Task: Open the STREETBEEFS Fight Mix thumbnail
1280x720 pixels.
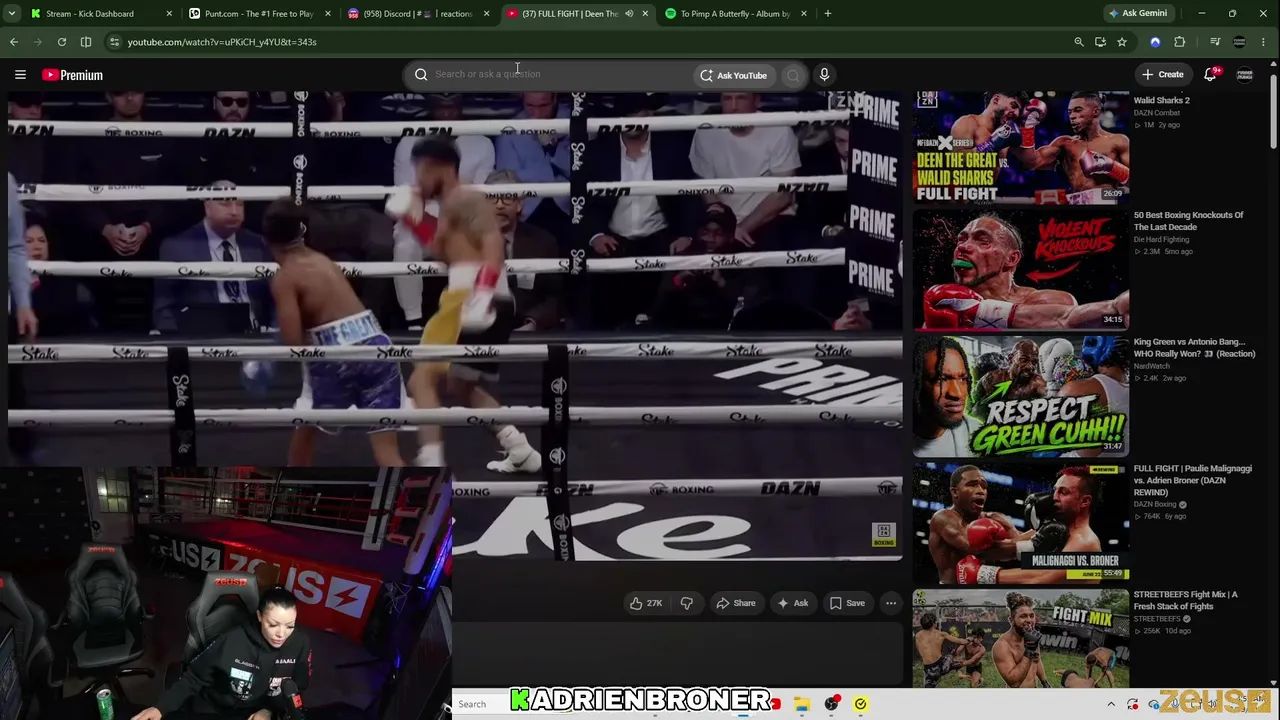Action: click(x=1021, y=638)
